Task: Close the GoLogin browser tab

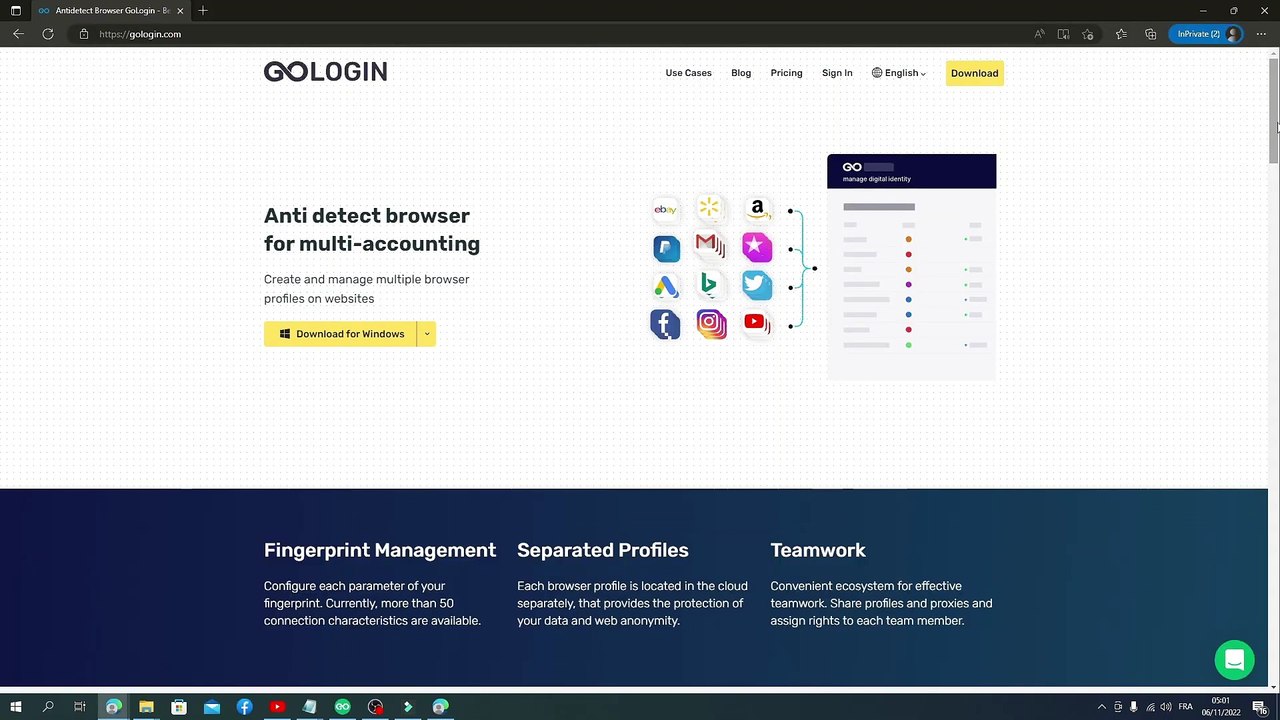Action: point(180,10)
